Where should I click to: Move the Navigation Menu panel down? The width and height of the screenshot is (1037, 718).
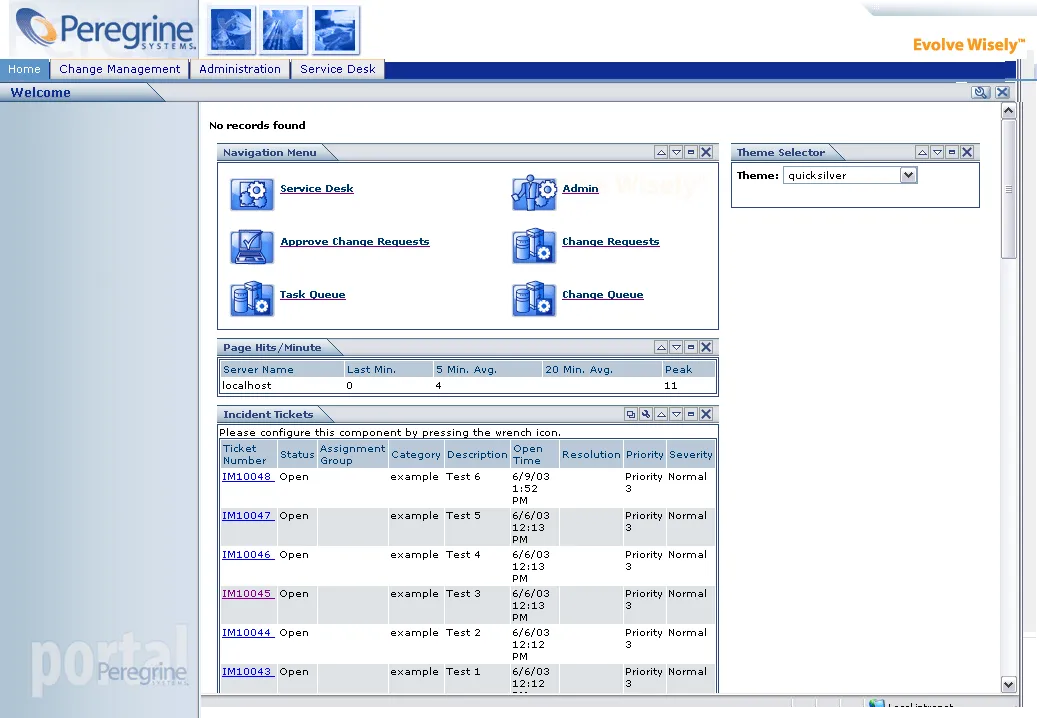[676, 152]
